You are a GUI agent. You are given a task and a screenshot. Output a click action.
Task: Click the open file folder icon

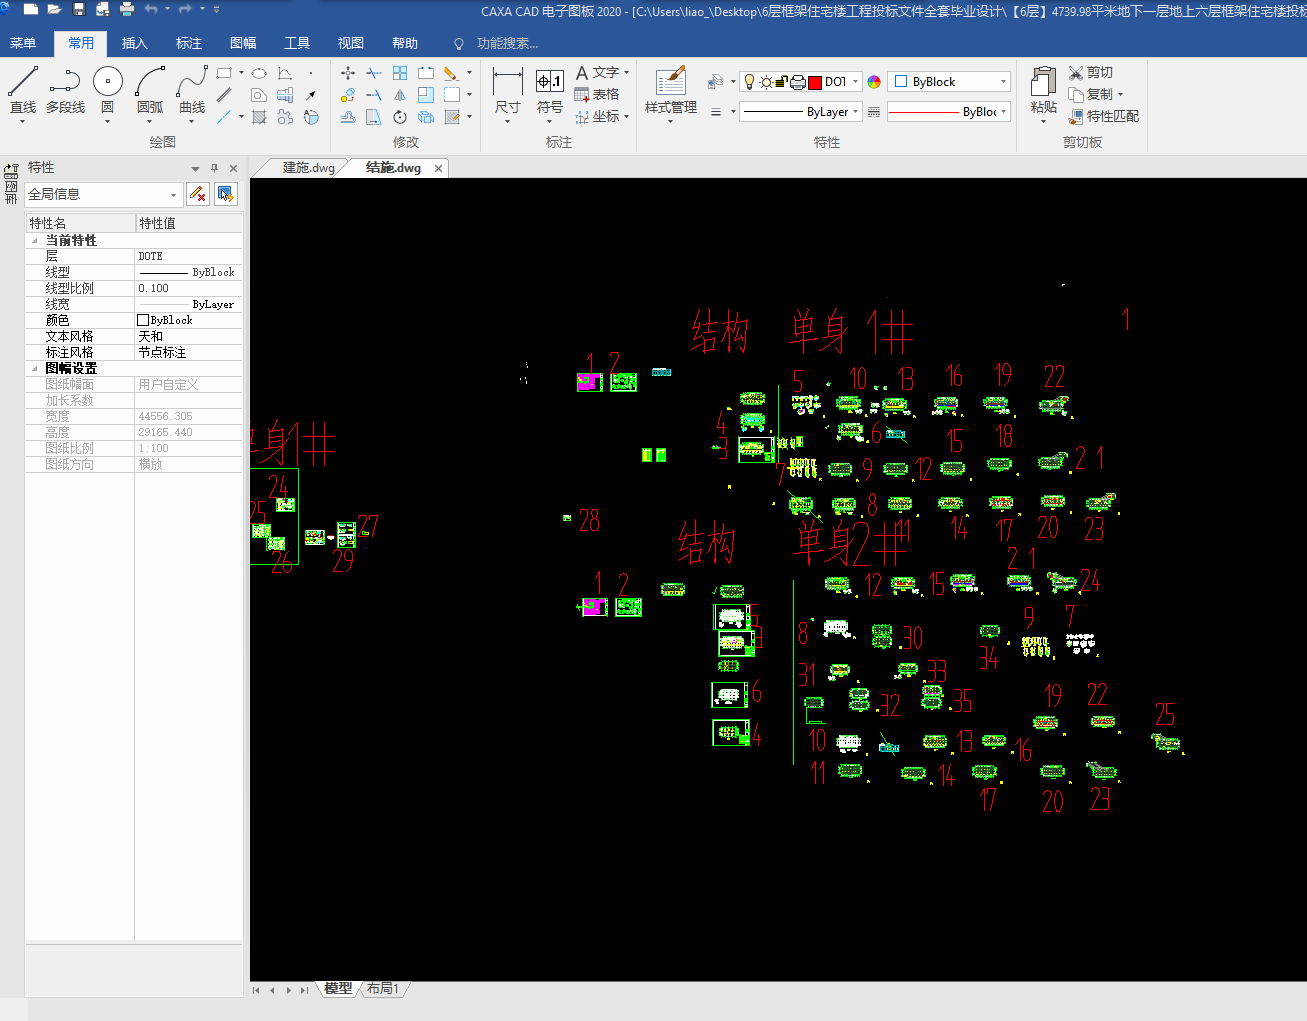point(54,10)
